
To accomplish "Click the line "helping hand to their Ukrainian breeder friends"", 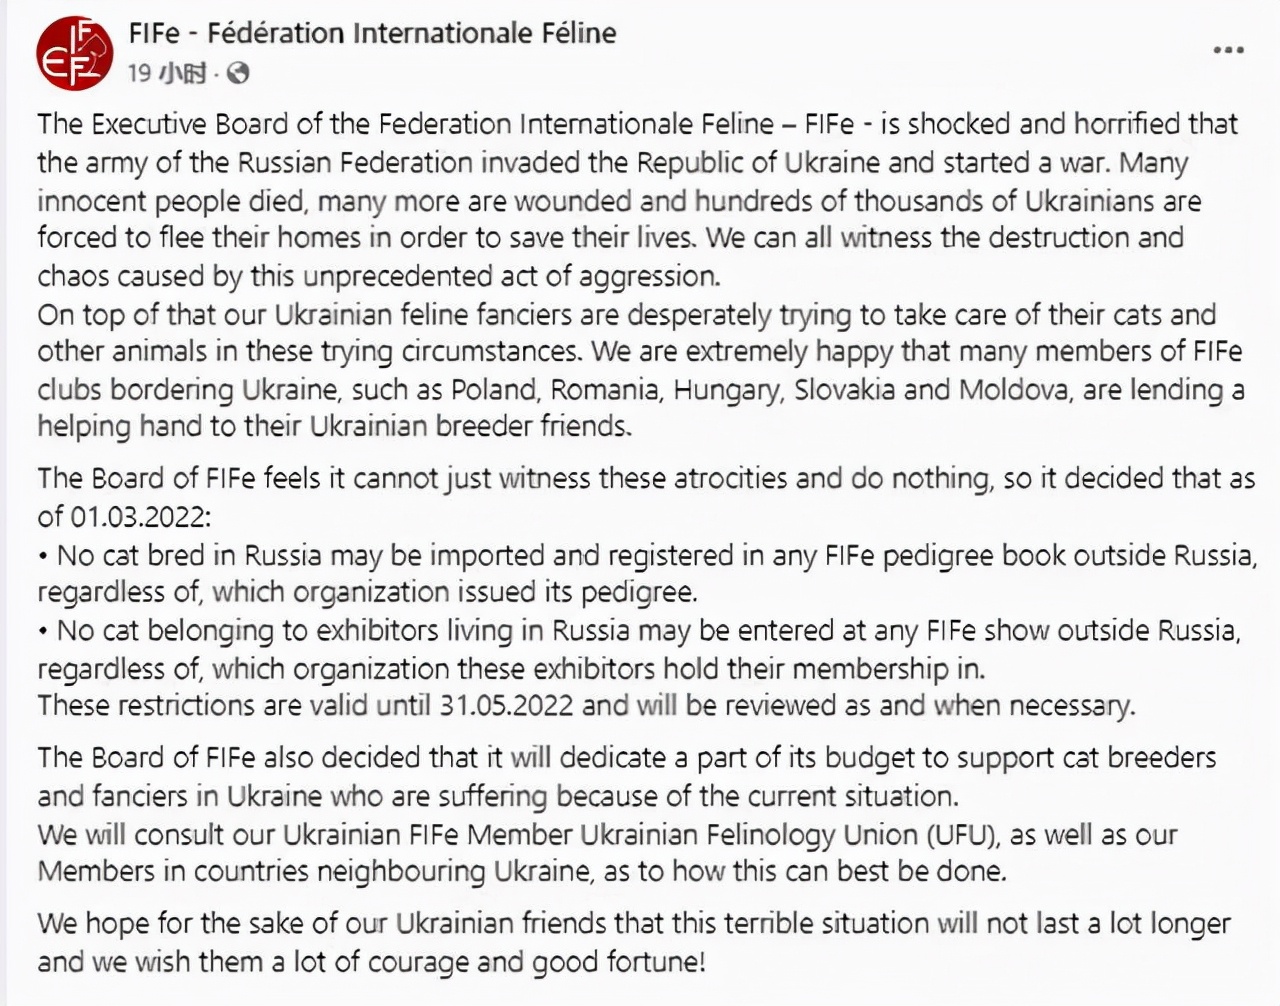I will (335, 427).
